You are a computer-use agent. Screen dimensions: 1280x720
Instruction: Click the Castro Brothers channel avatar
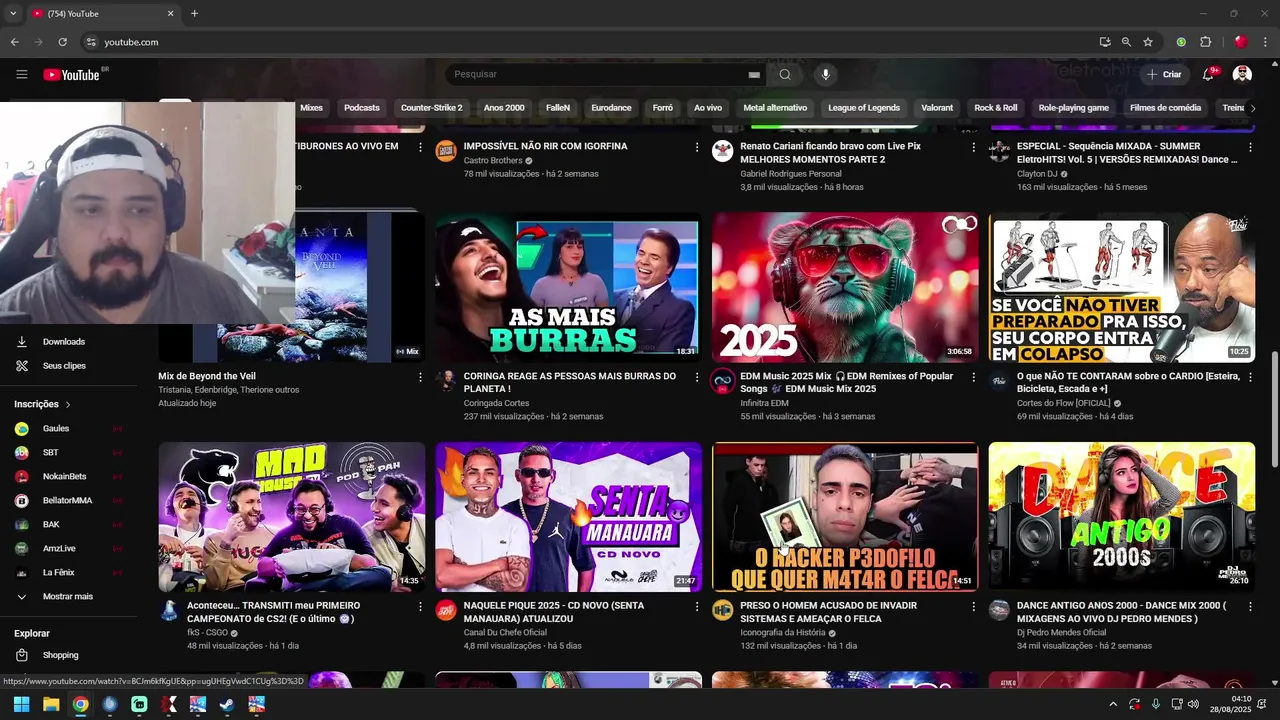click(446, 151)
